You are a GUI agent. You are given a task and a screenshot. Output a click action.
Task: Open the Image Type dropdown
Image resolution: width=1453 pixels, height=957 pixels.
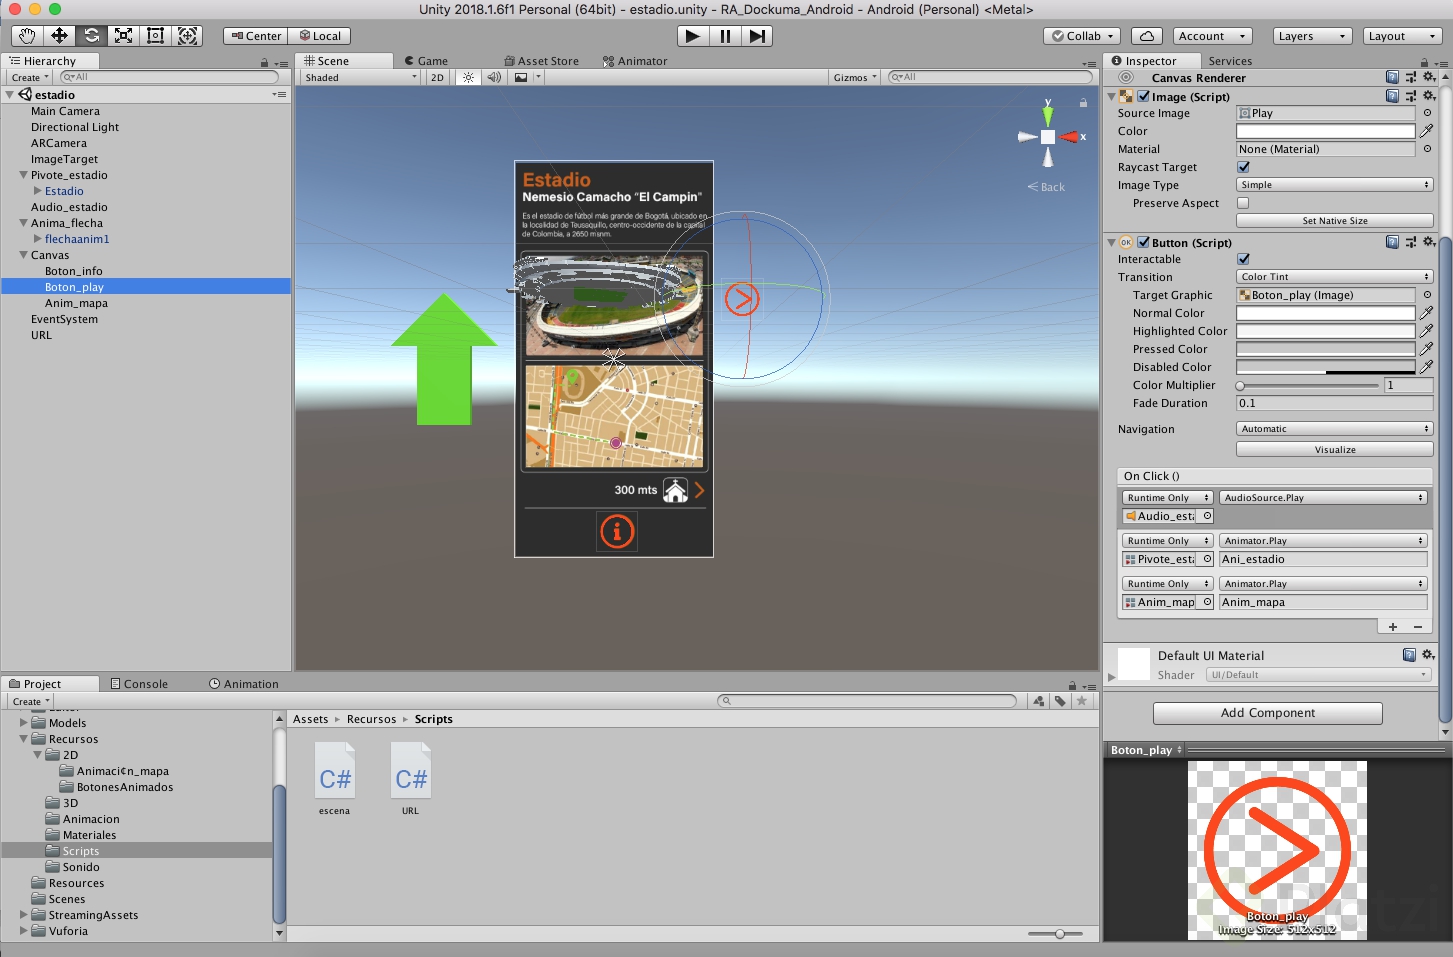point(1334,185)
